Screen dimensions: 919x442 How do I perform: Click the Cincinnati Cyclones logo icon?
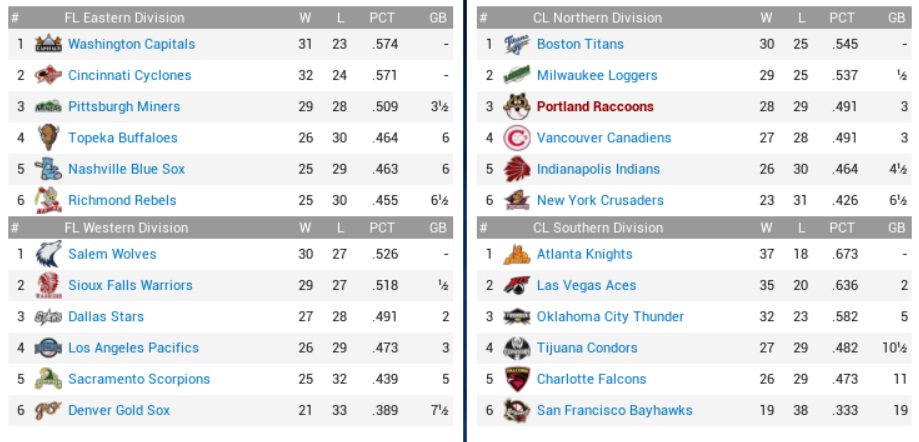[x=48, y=75]
